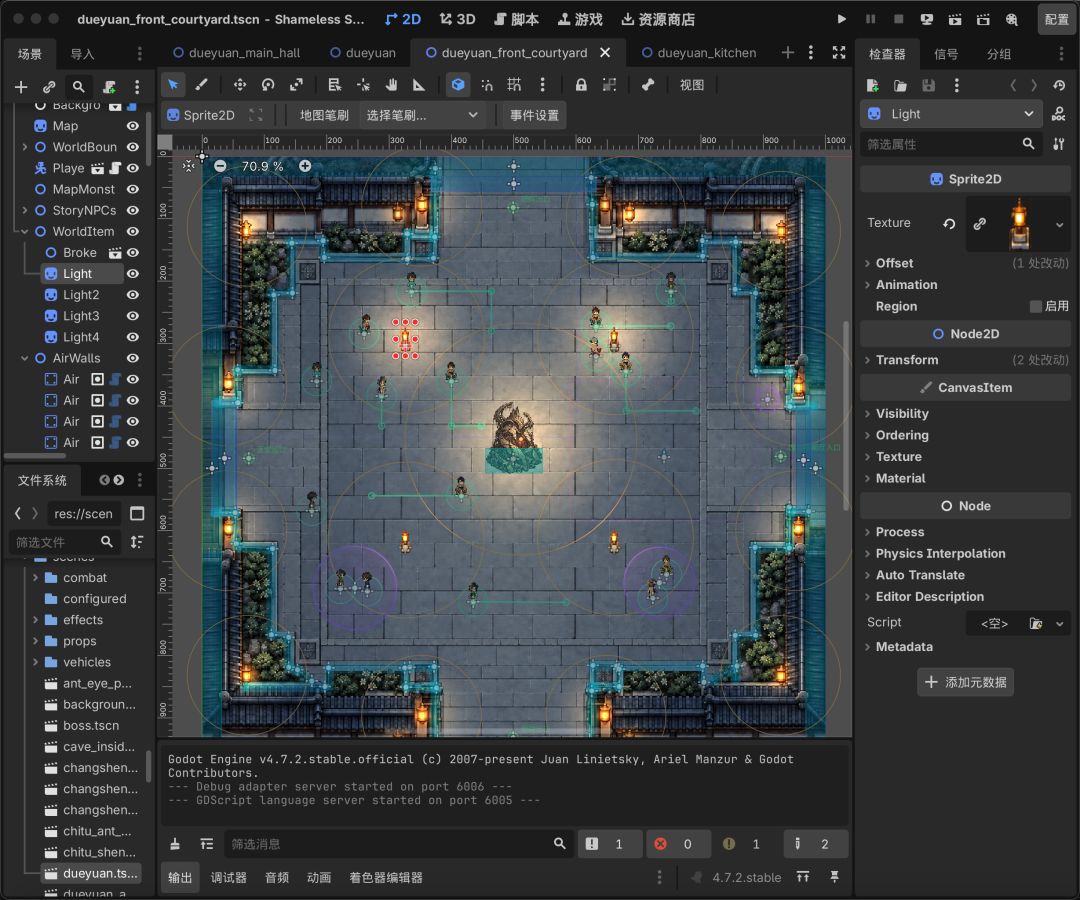The width and height of the screenshot is (1080, 900).
Task: Select the Scale Mode tool
Action: point(296,85)
